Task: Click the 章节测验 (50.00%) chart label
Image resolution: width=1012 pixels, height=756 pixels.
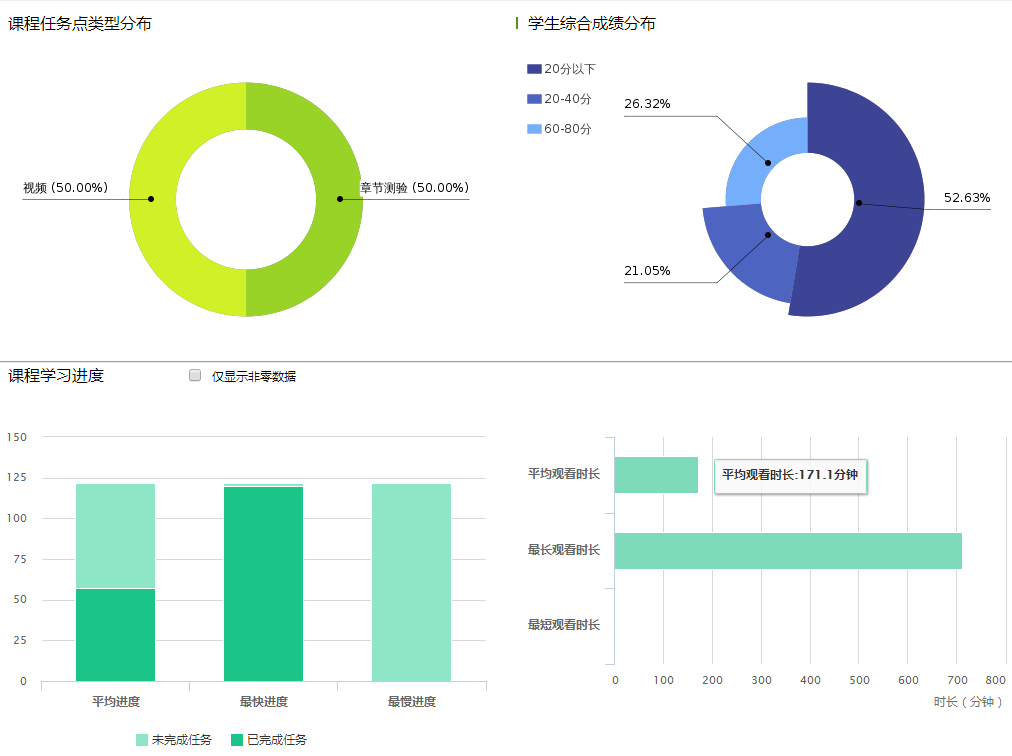Action: (415, 188)
